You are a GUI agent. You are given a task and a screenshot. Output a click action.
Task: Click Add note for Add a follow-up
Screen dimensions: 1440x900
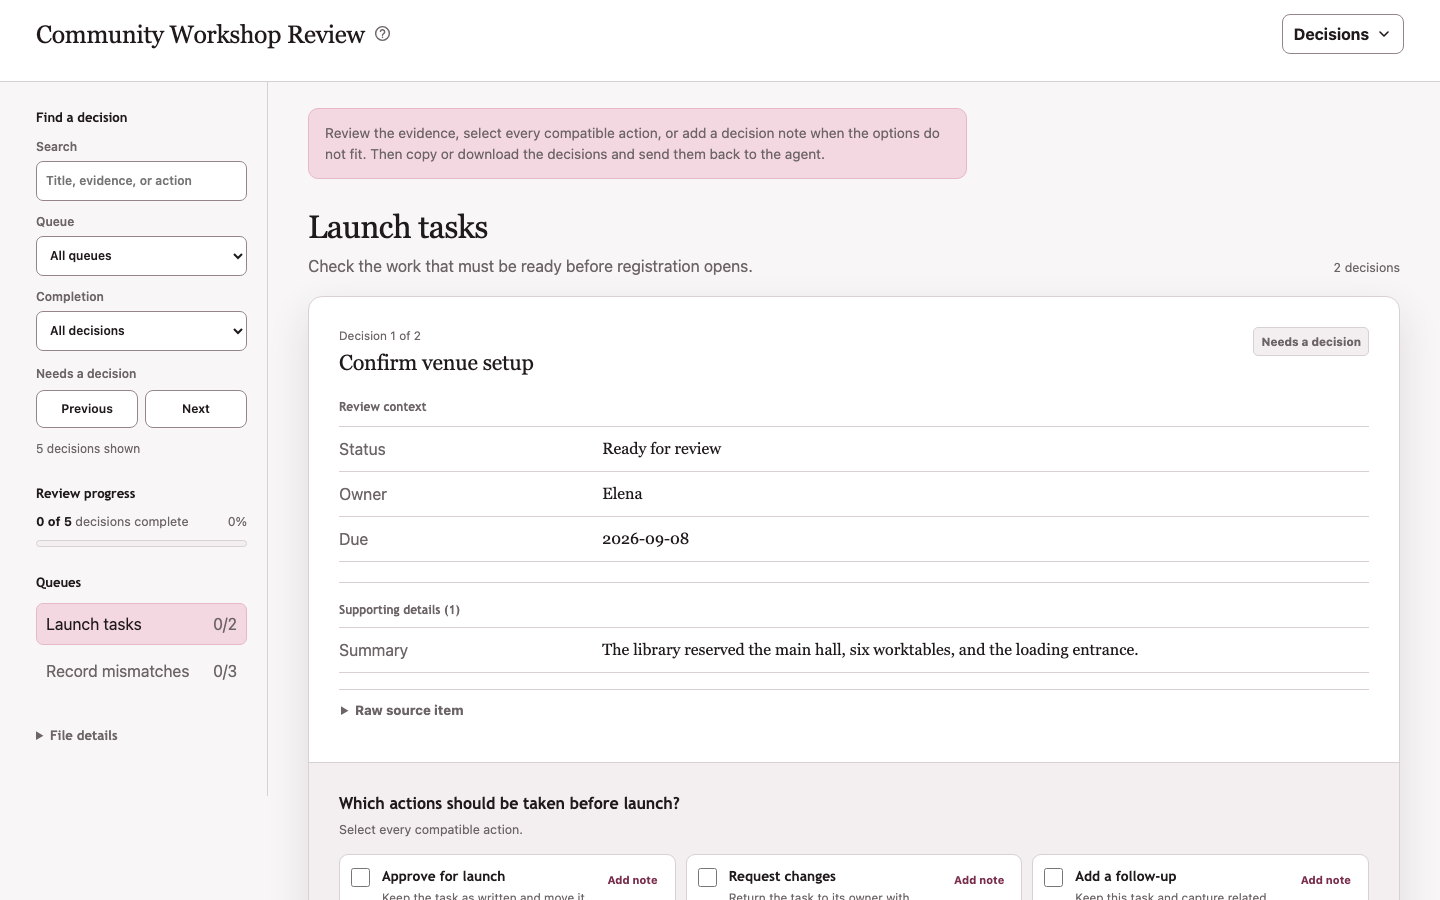tap(1325, 880)
